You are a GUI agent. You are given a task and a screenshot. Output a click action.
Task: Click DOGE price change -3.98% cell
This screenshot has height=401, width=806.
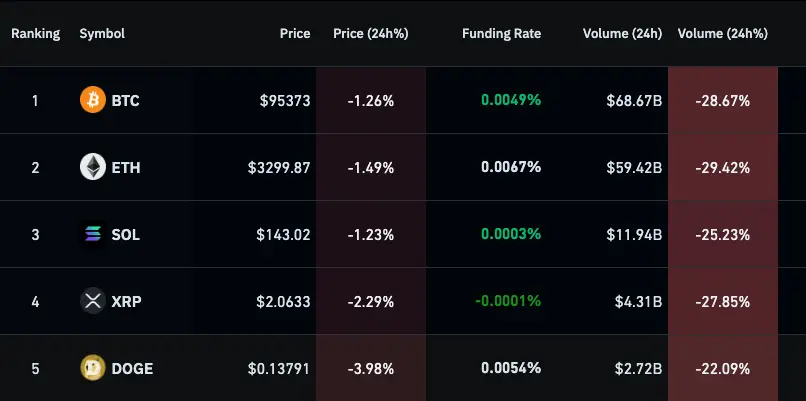370,368
